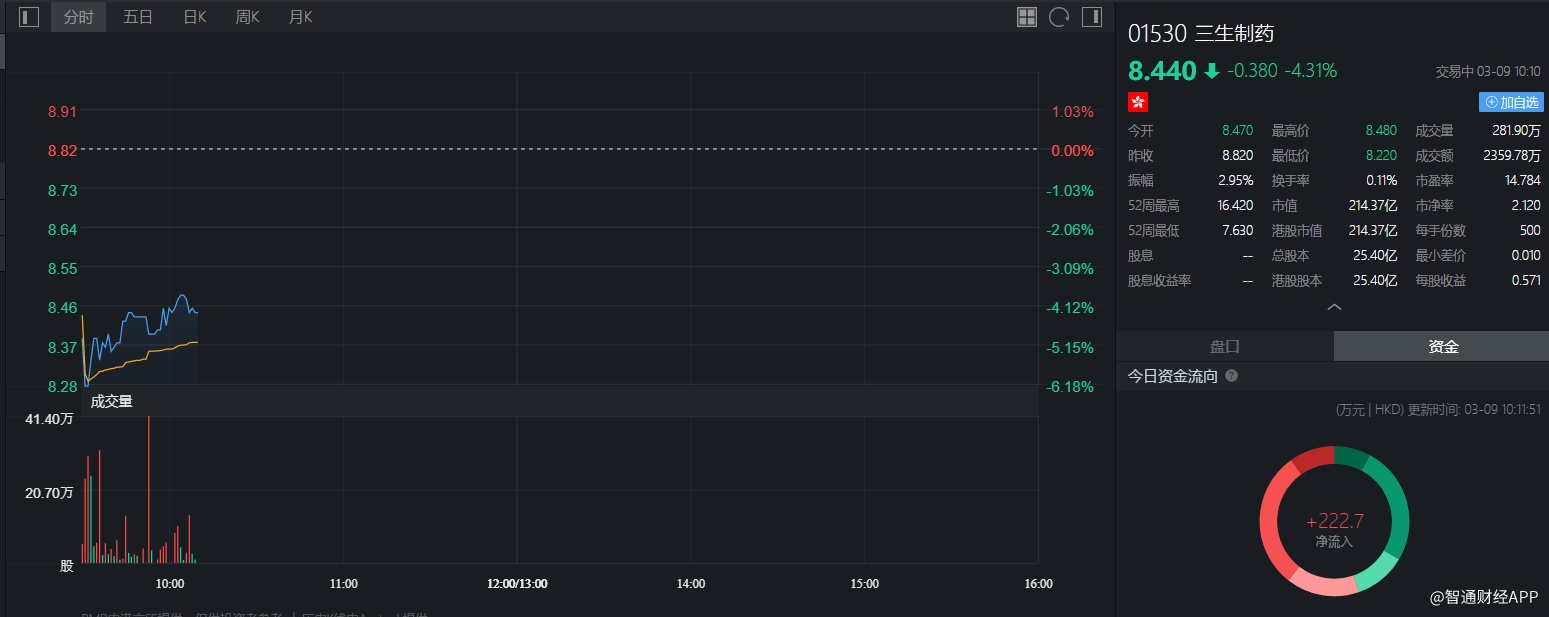The width and height of the screenshot is (1549, 617).
Task: Click the green down arrow next to 8.440
Action: point(1212,71)
